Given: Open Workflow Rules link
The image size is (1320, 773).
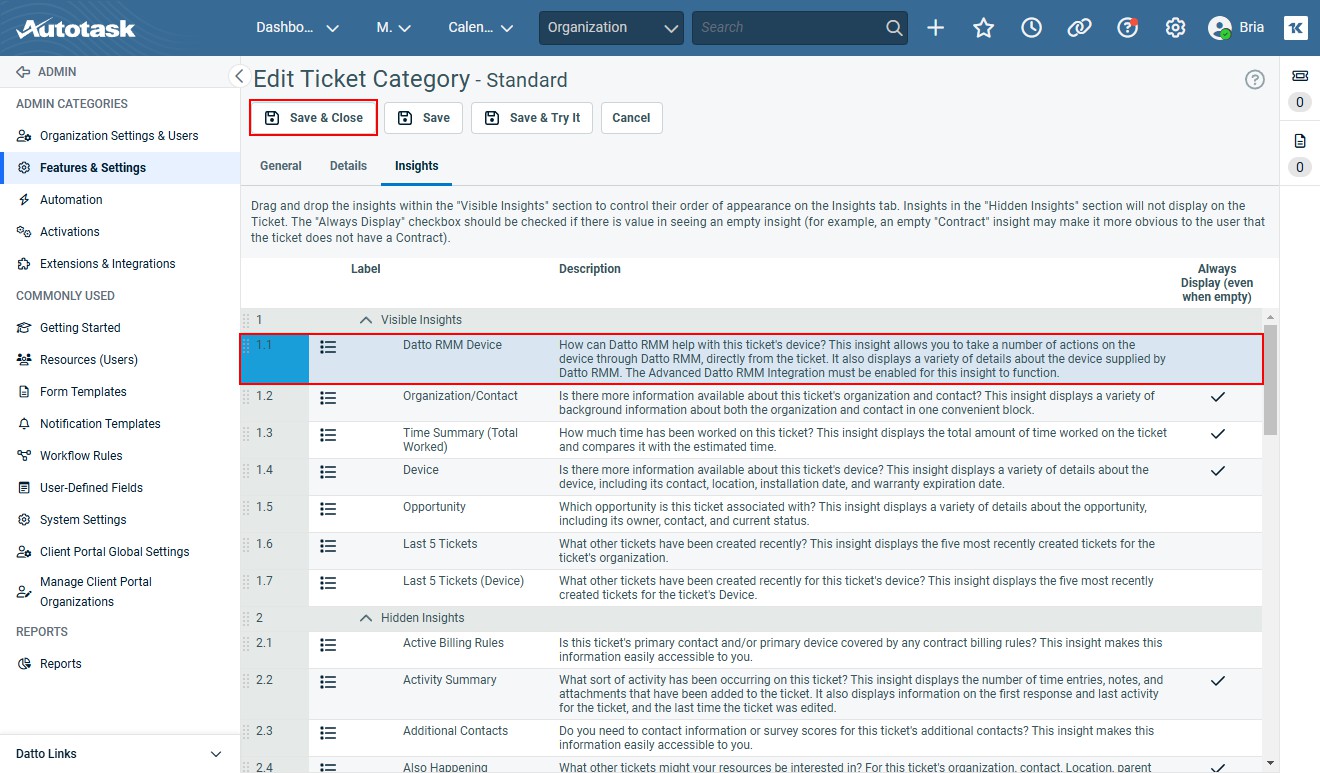Looking at the screenshot, I should click(81, 456).
